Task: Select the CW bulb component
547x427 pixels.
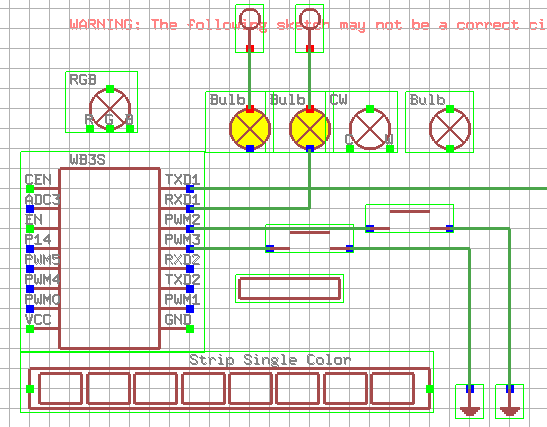Action: (x=370, y=129)
